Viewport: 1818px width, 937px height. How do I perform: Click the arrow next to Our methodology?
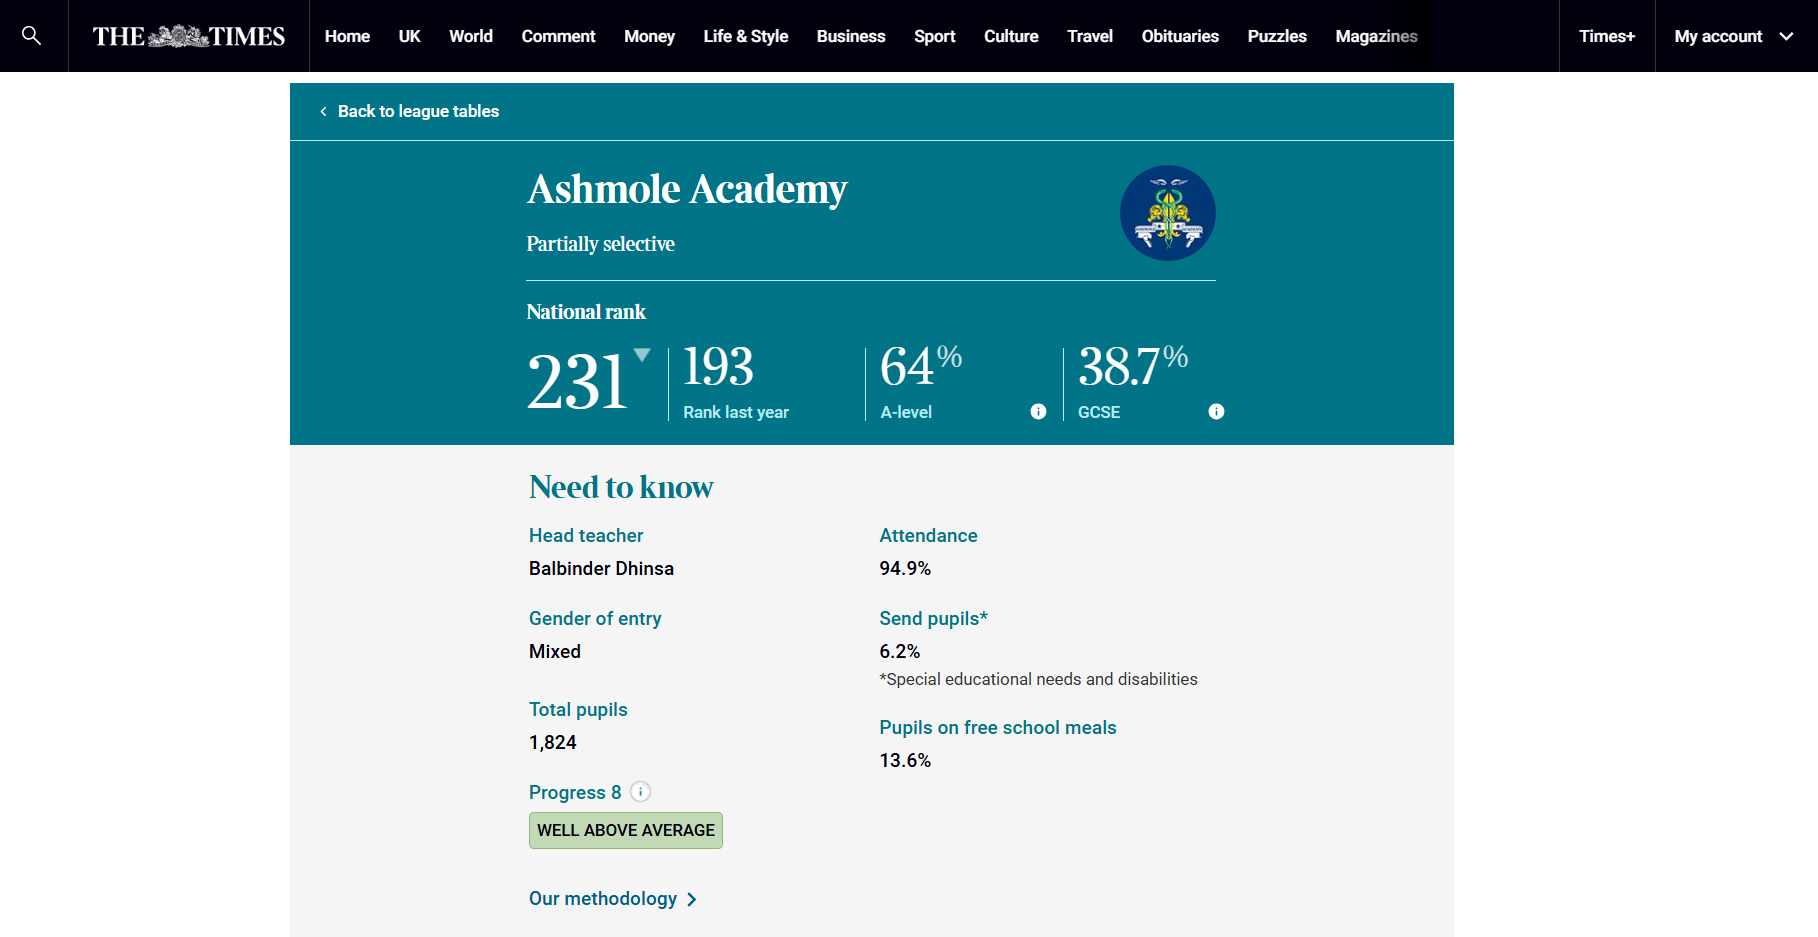click(x=692, y=900)
